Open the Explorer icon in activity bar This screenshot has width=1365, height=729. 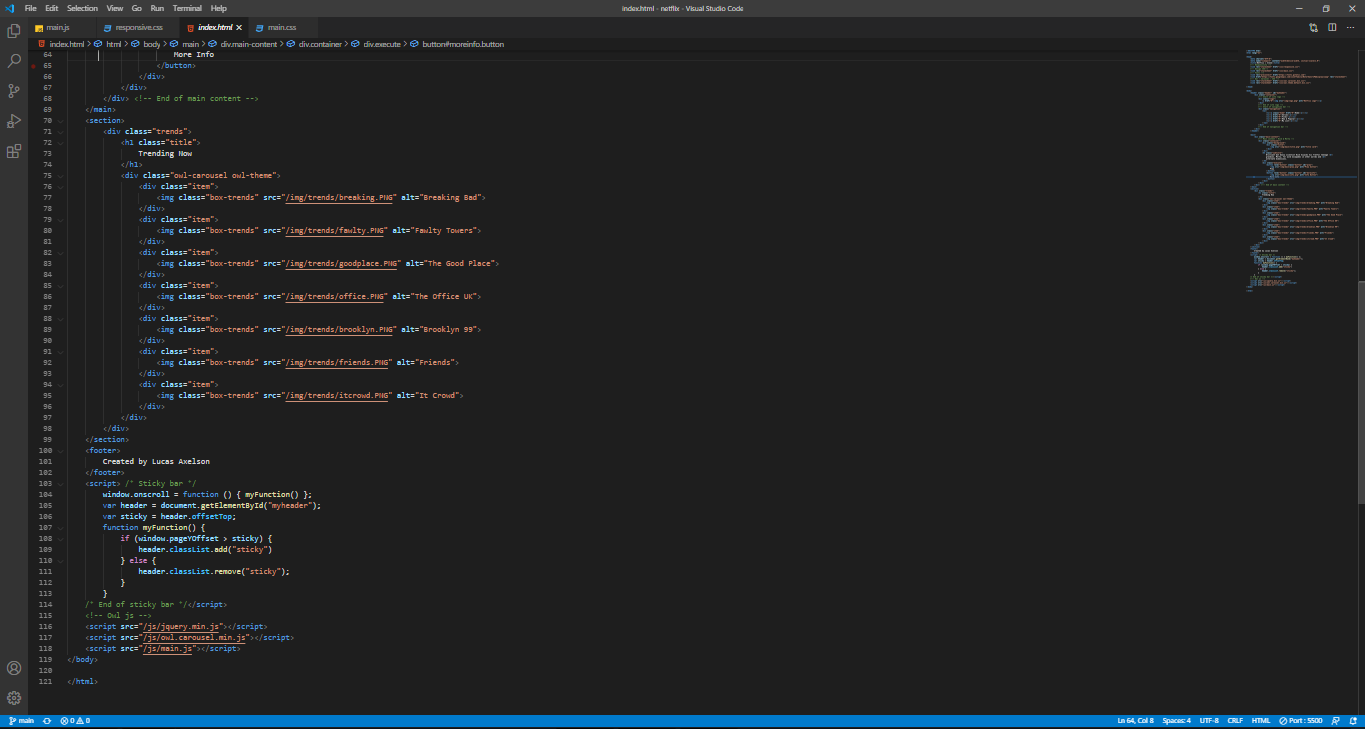pyautogui.click(x=13, y=30)
